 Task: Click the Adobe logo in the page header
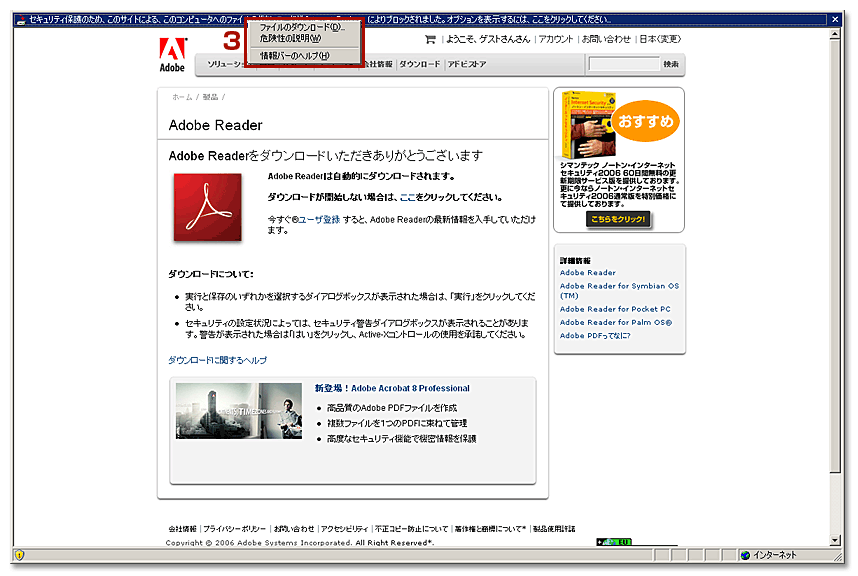172,55
